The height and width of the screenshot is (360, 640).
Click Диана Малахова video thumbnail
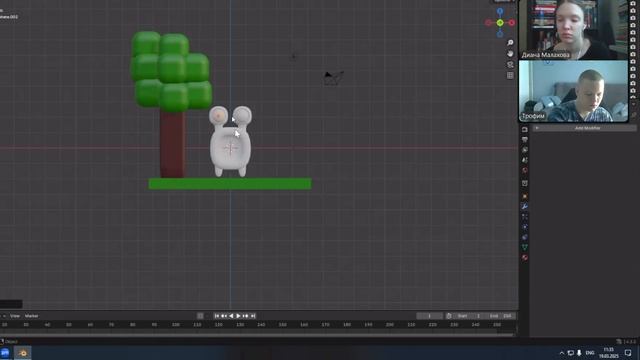point(573,30)
